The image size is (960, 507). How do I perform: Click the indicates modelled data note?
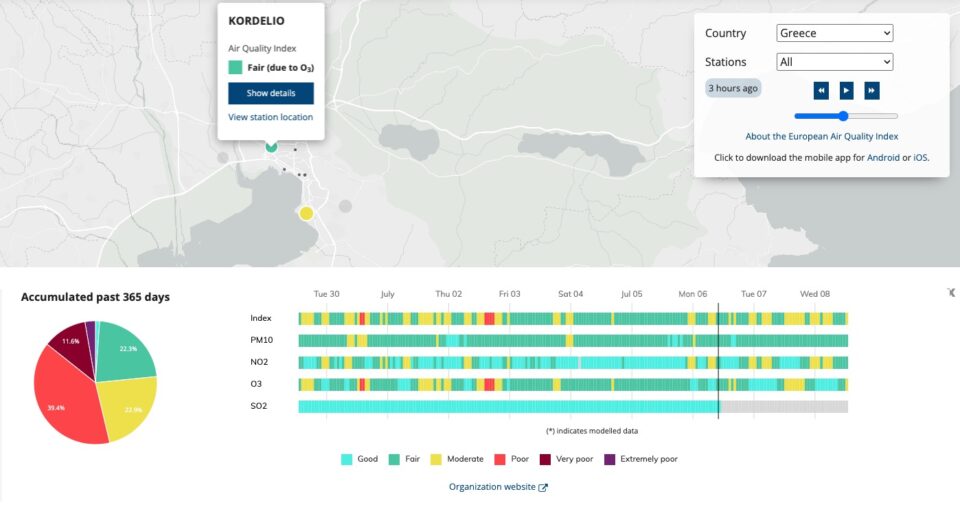click(592, 431)
